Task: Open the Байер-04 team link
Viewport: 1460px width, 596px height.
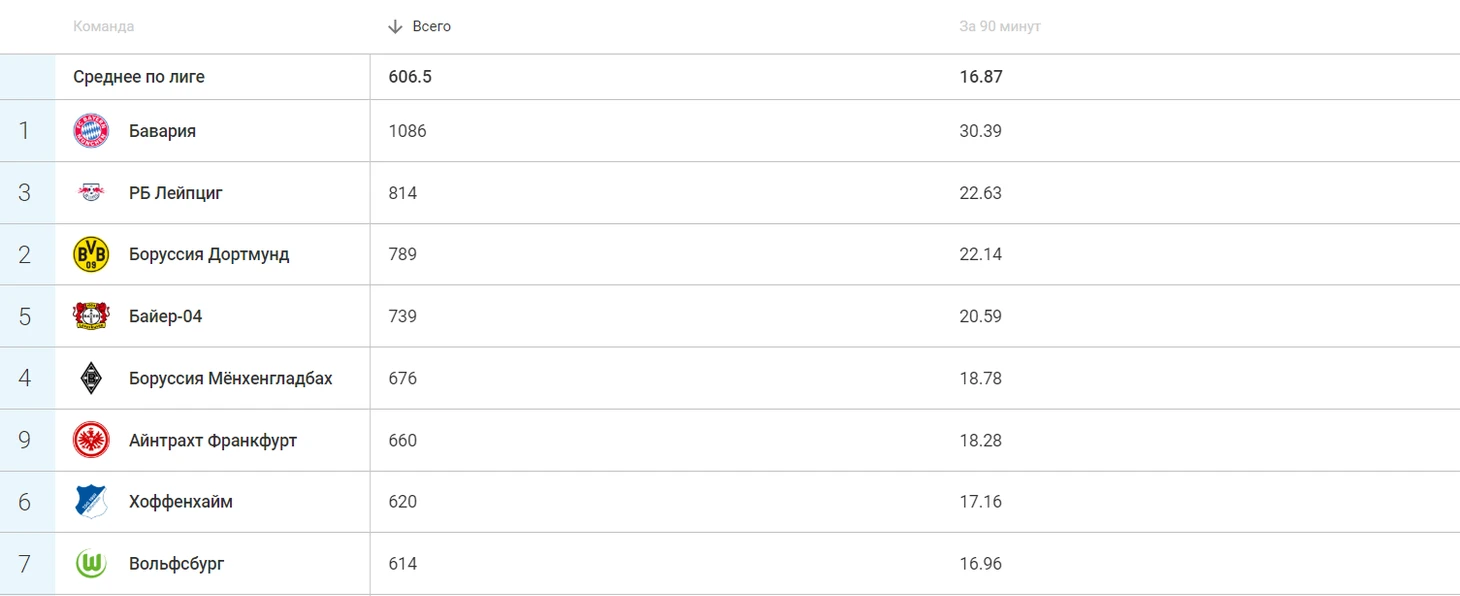Action: [165, 316]
